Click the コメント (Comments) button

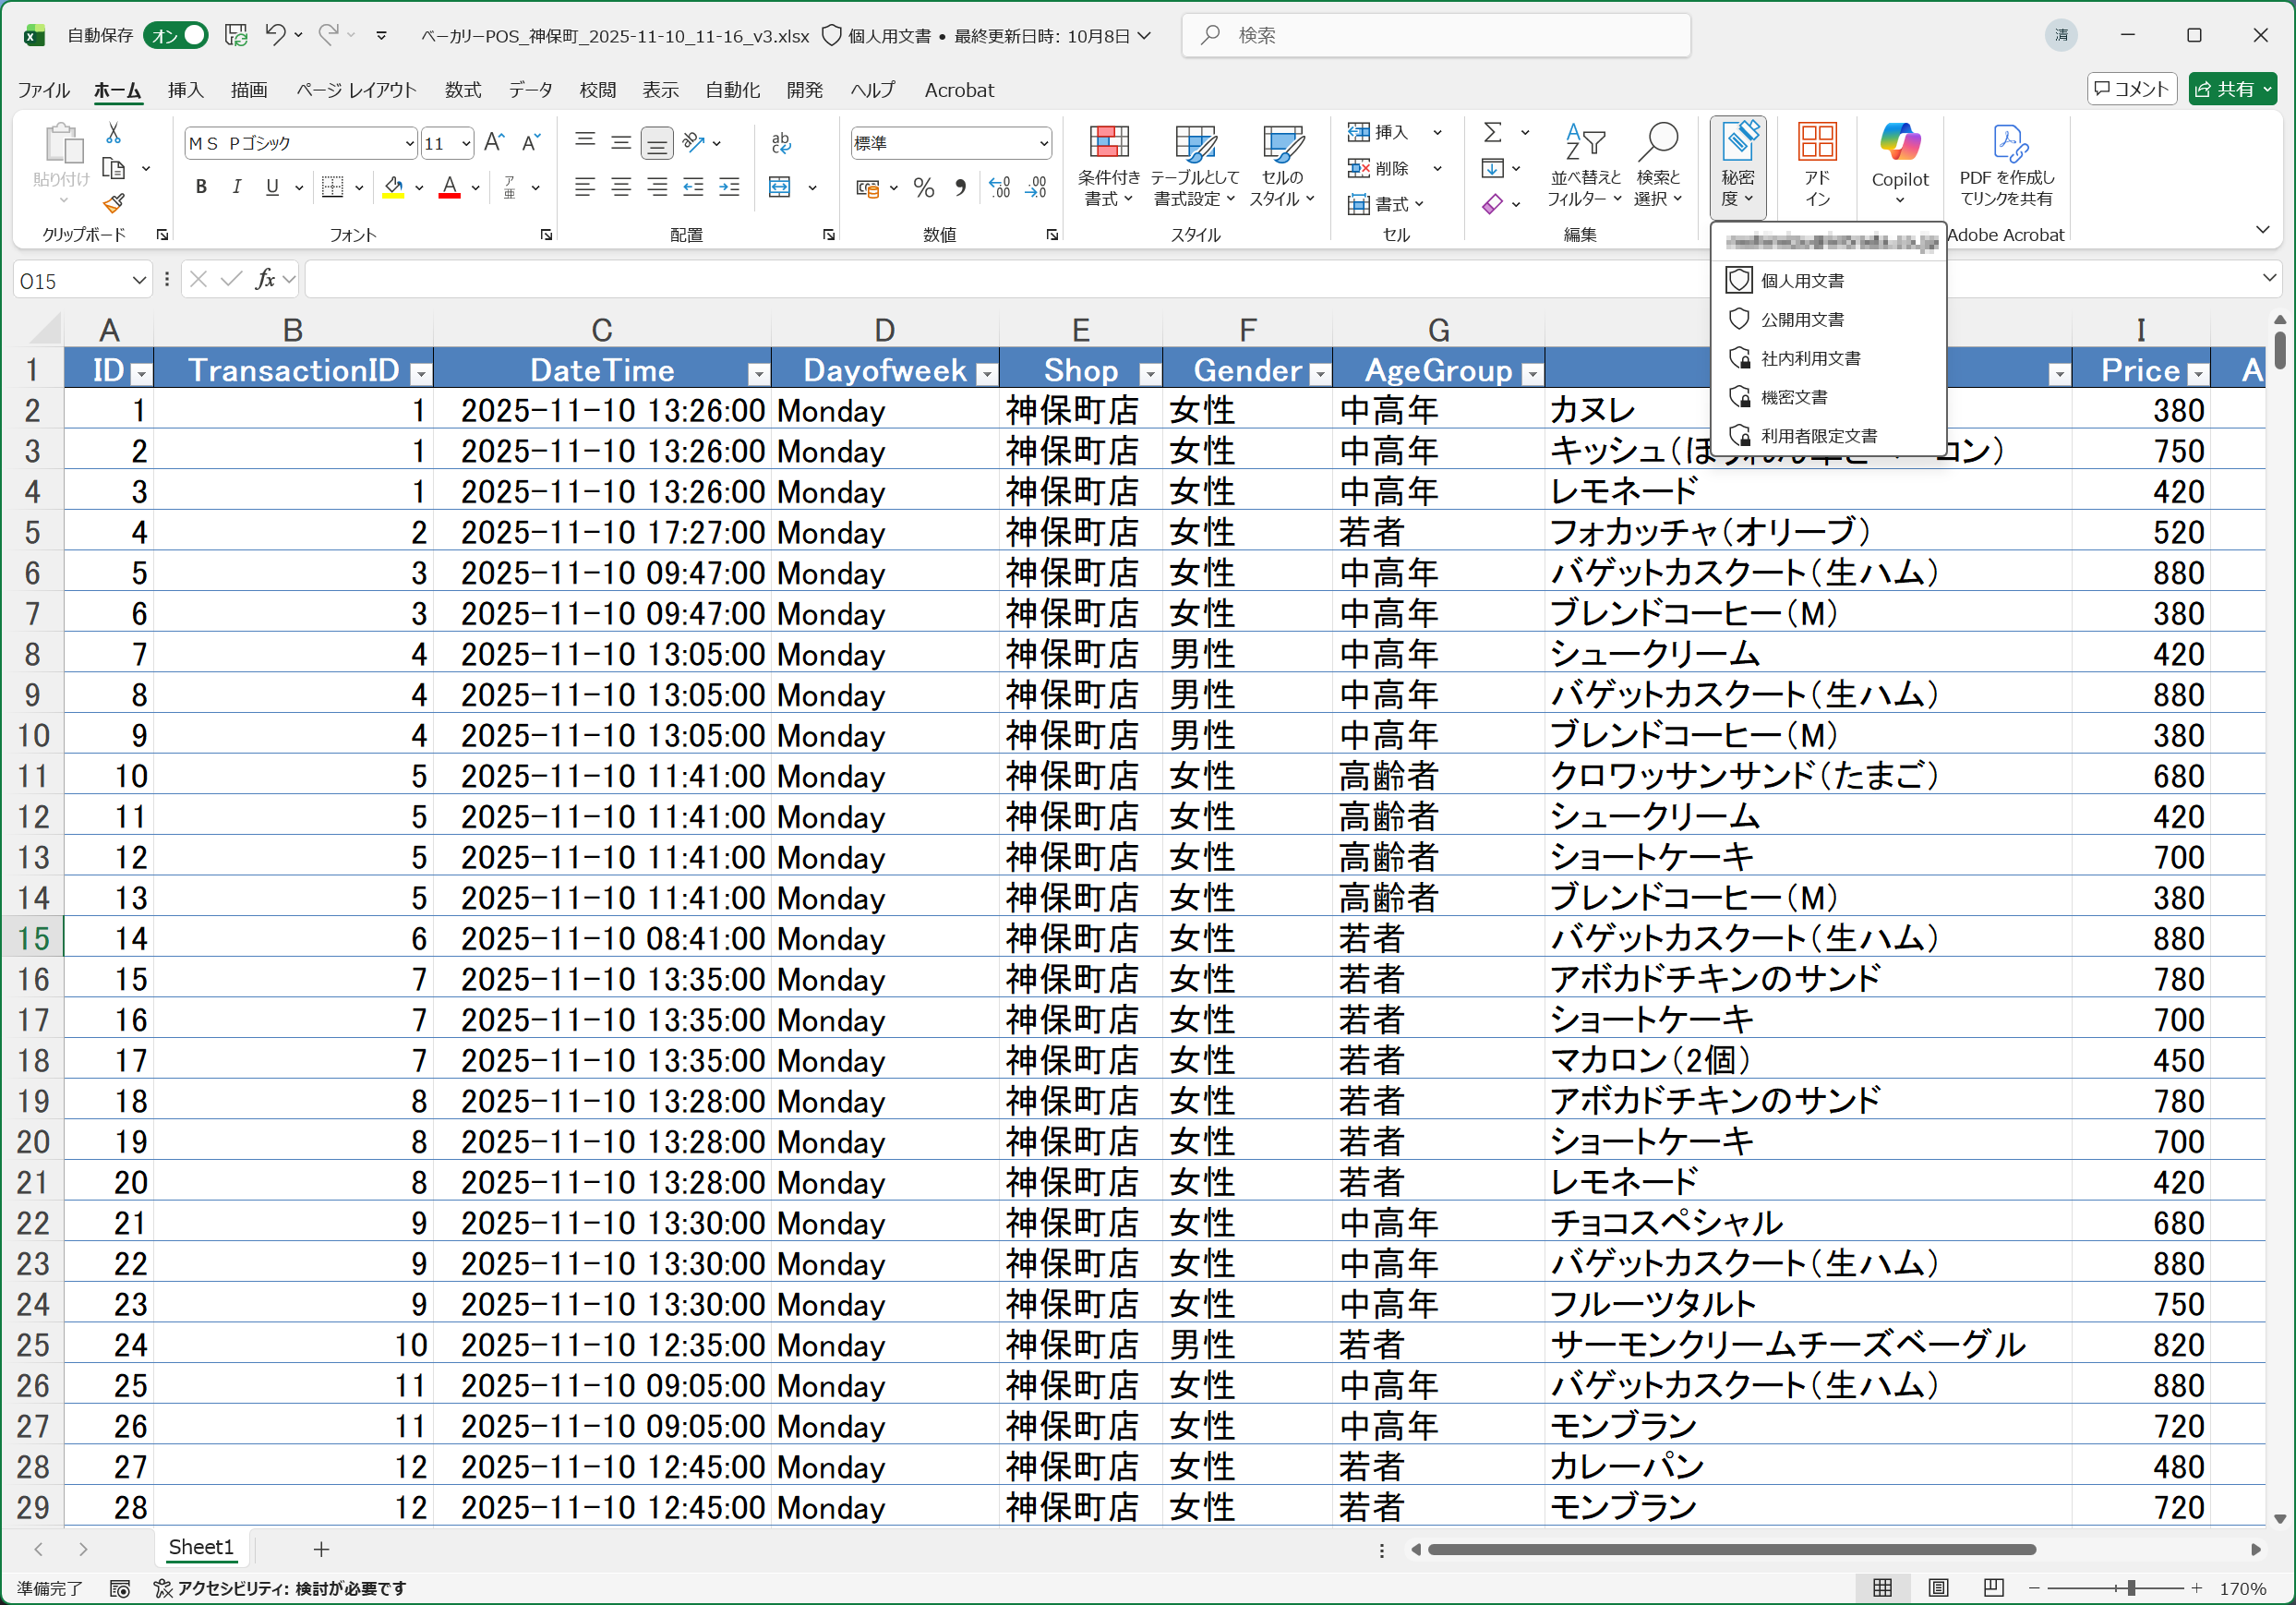[x=2131, y=89]
